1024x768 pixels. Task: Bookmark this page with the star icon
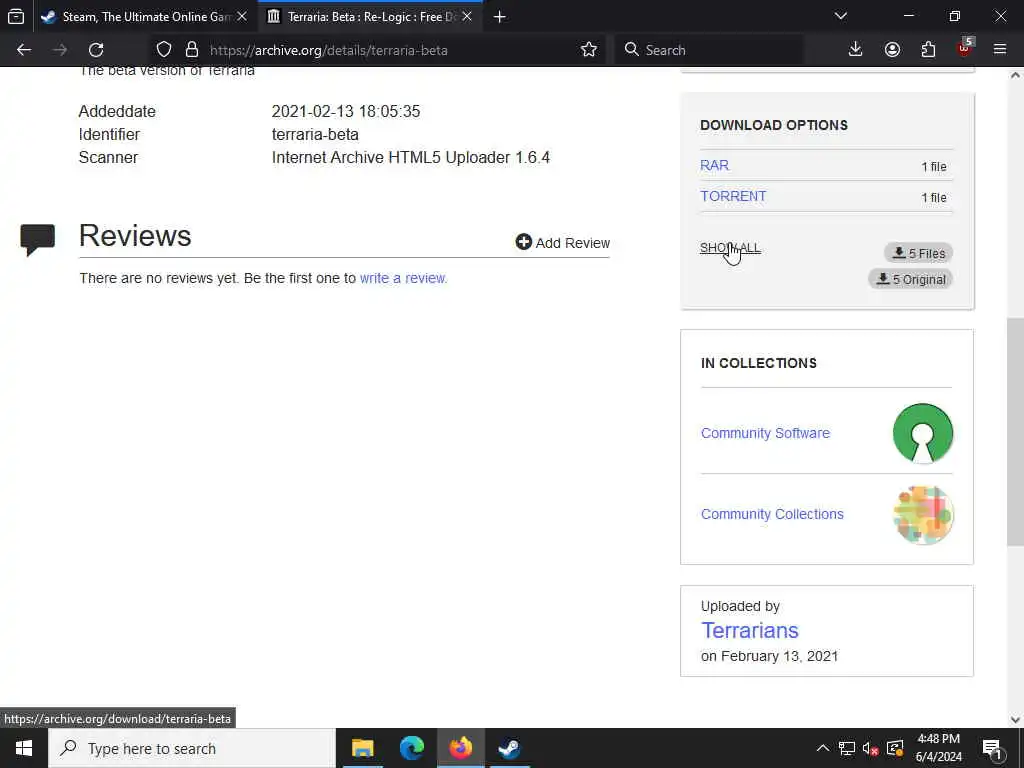(588, 50)
